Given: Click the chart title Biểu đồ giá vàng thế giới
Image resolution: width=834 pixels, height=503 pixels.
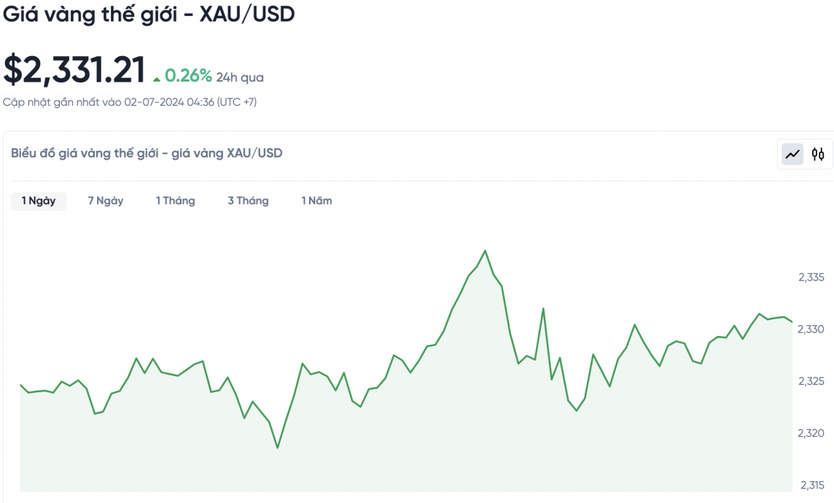Looking at the screenshot, I should [146, 153].
